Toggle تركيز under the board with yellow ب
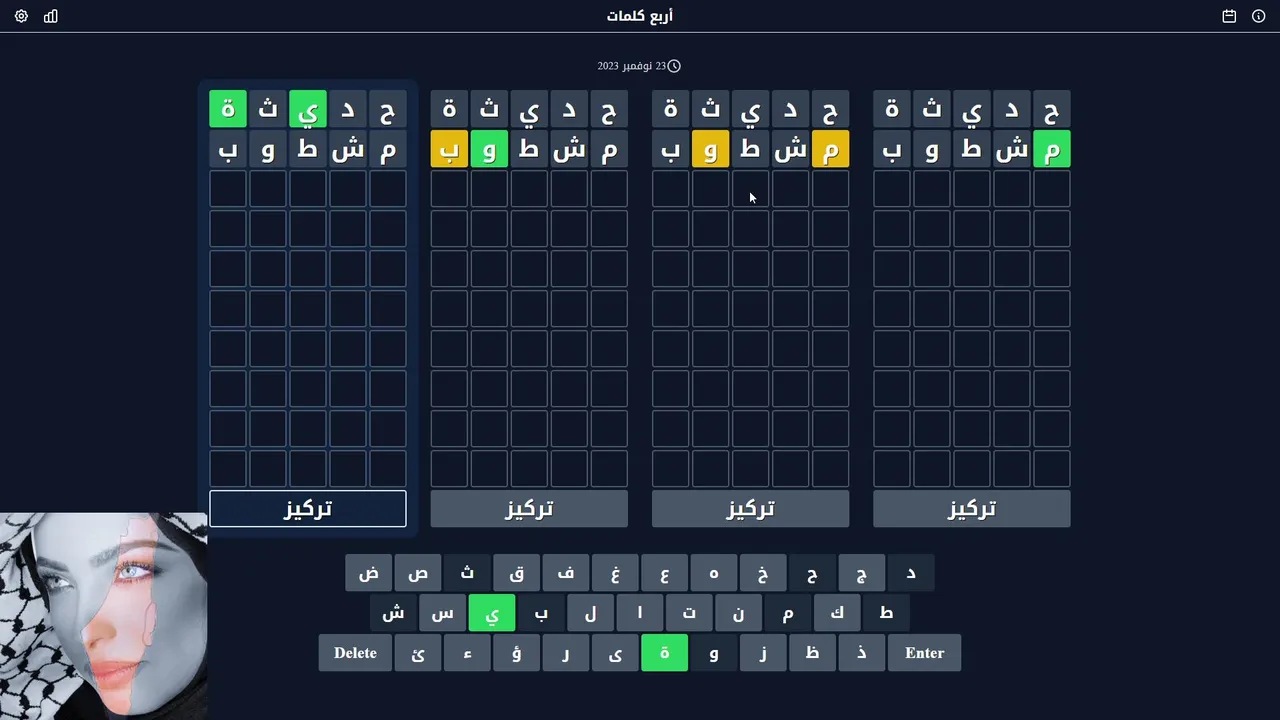Image resolution: width=1280 pixels, height=720 pixels. [x=529, y=509]
